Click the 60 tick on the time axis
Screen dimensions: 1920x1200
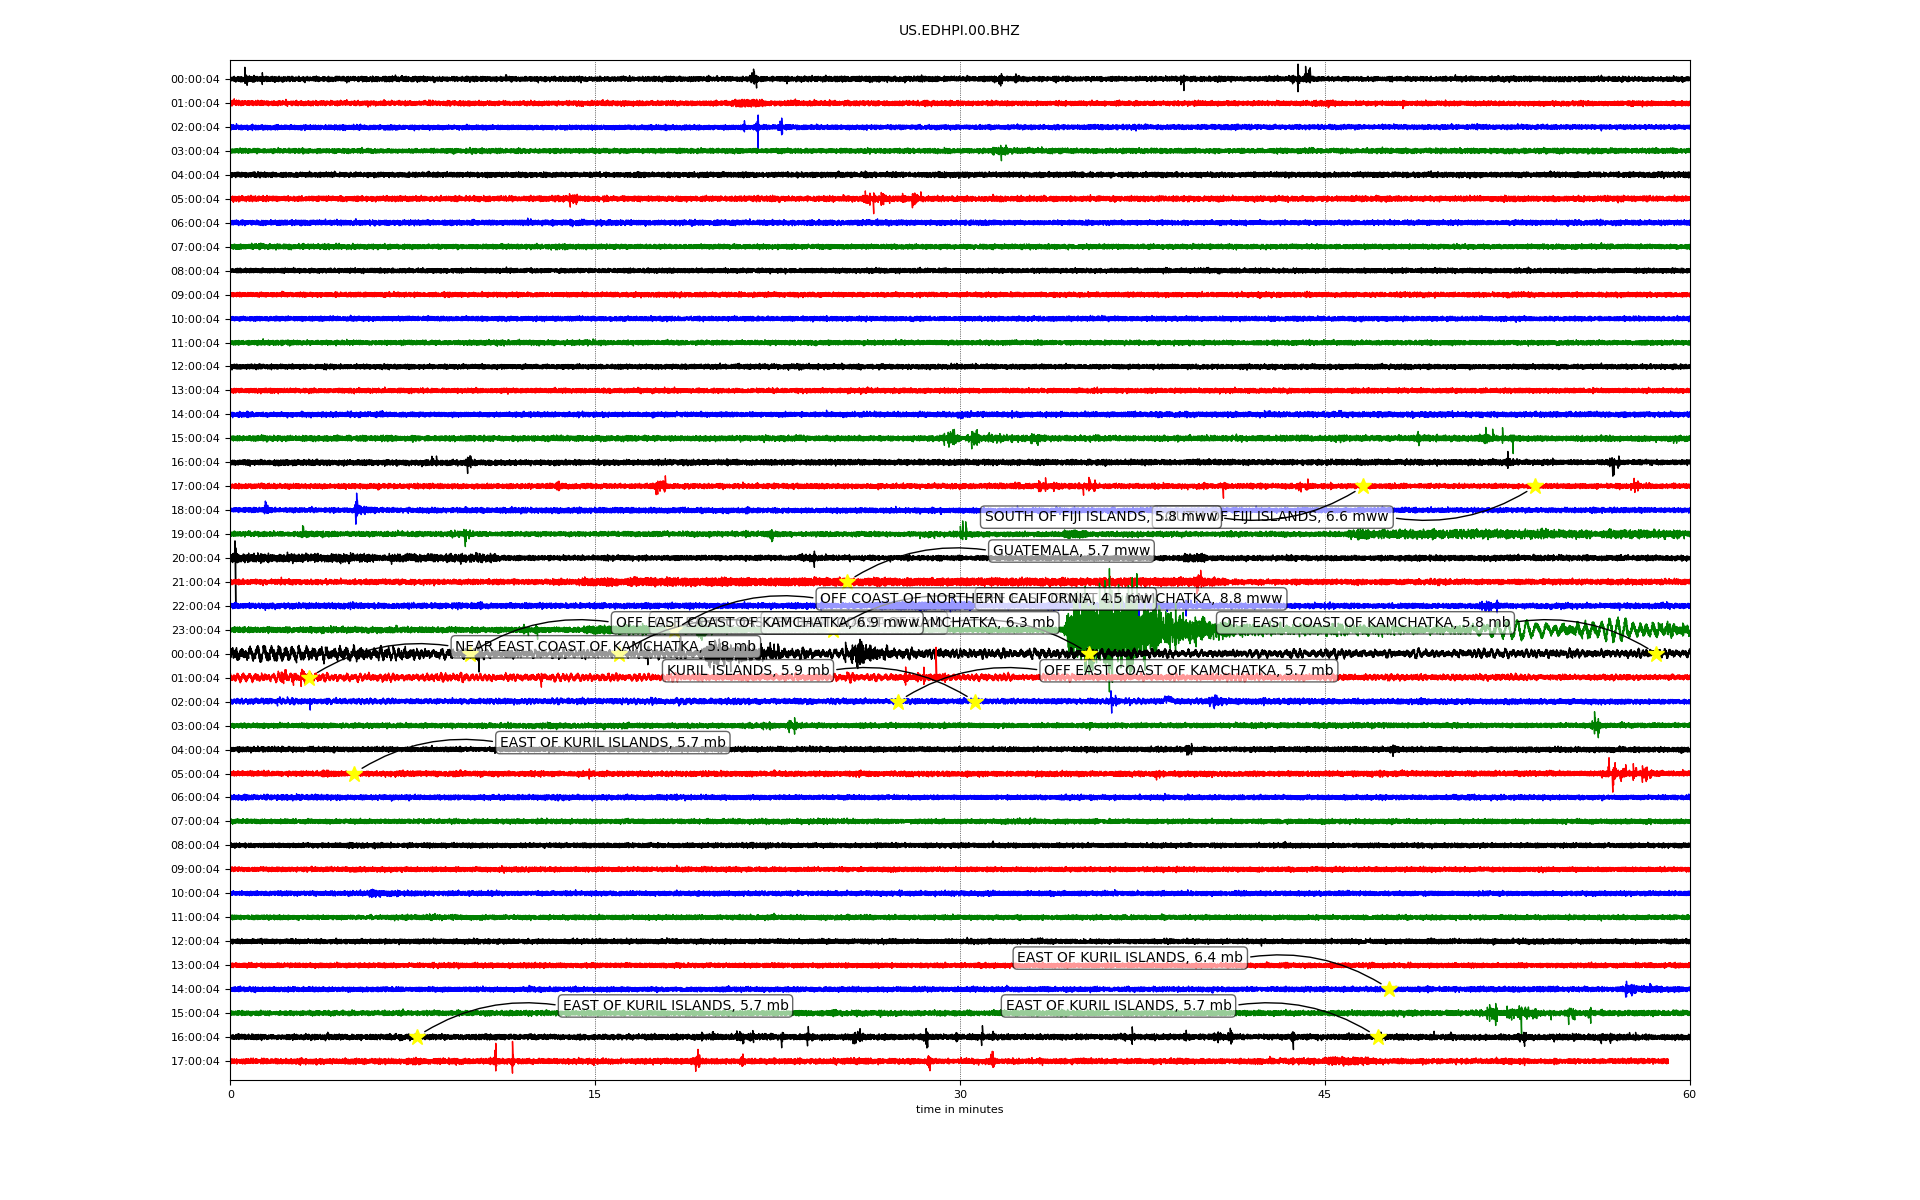coord(1689,1094)
